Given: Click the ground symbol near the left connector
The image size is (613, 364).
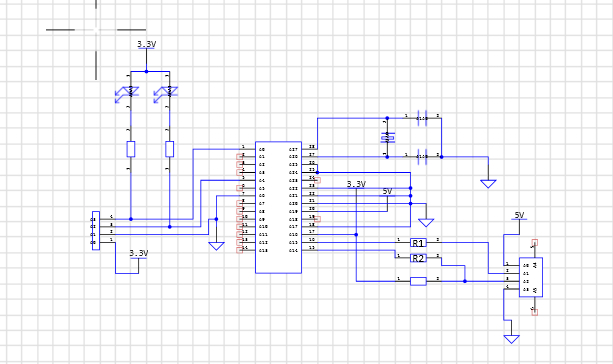Looking at the screenshot, I should coord(216,246).
